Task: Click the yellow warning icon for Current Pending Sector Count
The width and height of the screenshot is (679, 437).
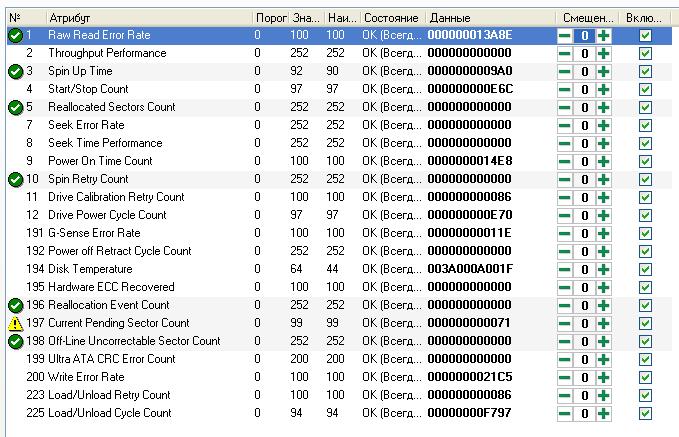Action: coord(15,323)
